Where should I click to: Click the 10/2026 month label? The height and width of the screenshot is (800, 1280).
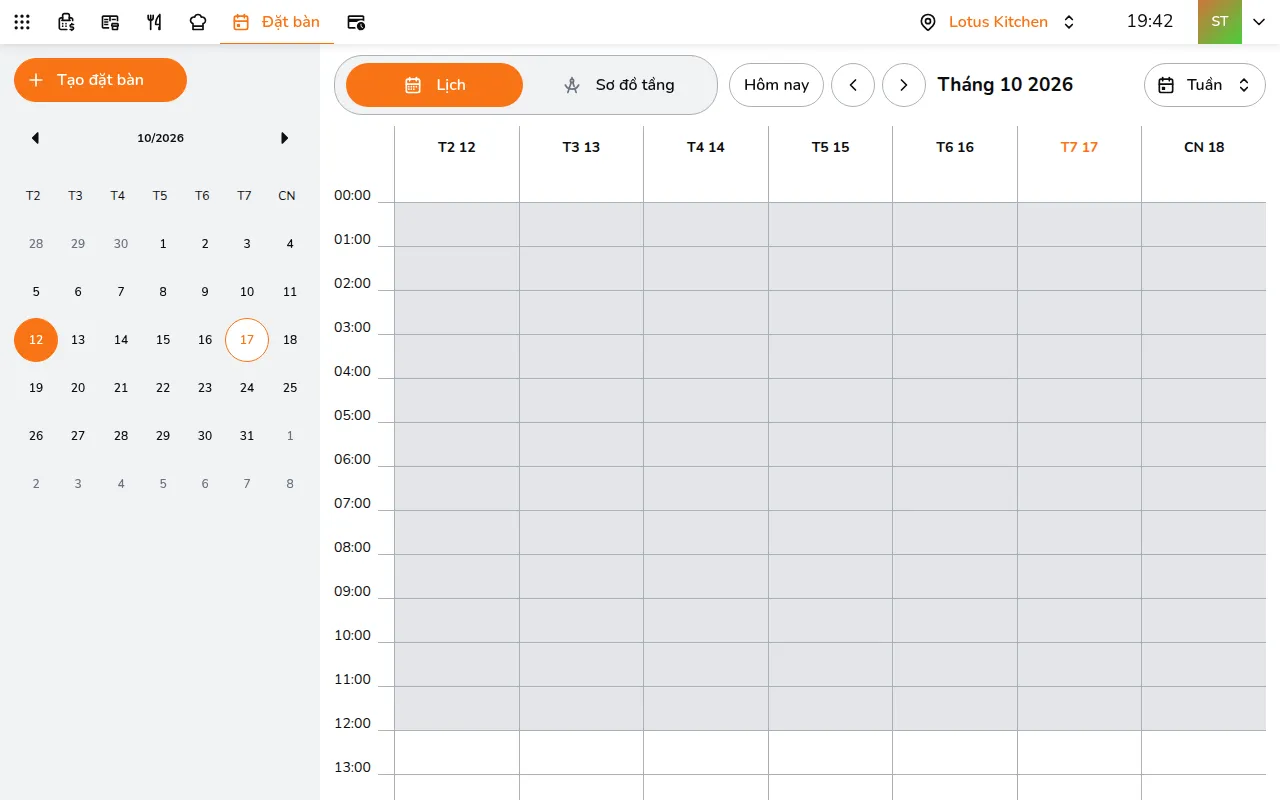coord(160,138)
